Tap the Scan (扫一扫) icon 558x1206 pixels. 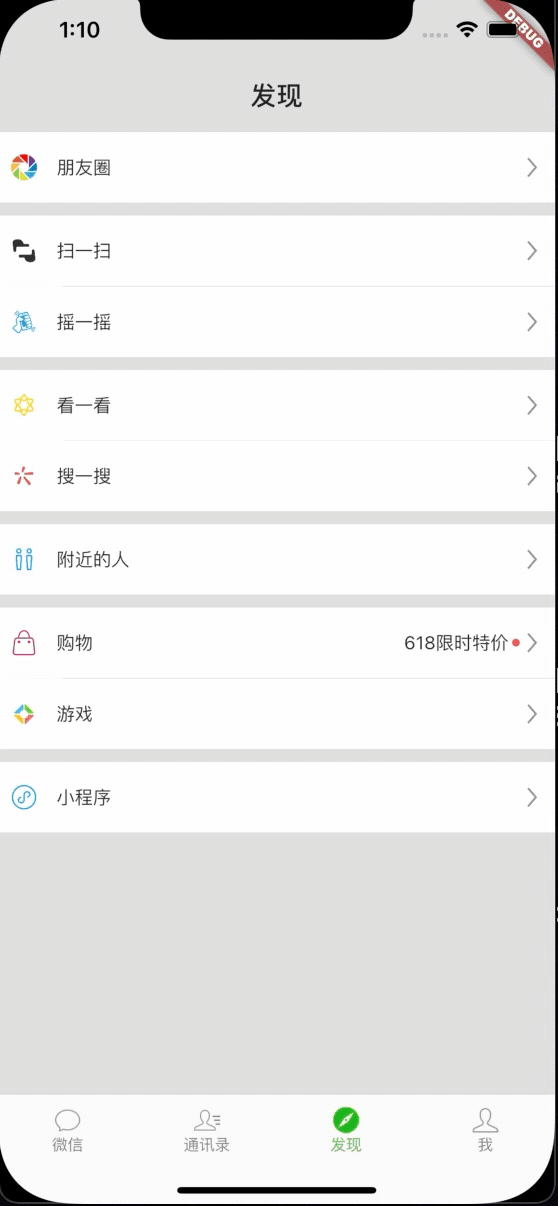pyautogui.click(x=24, y=251)
